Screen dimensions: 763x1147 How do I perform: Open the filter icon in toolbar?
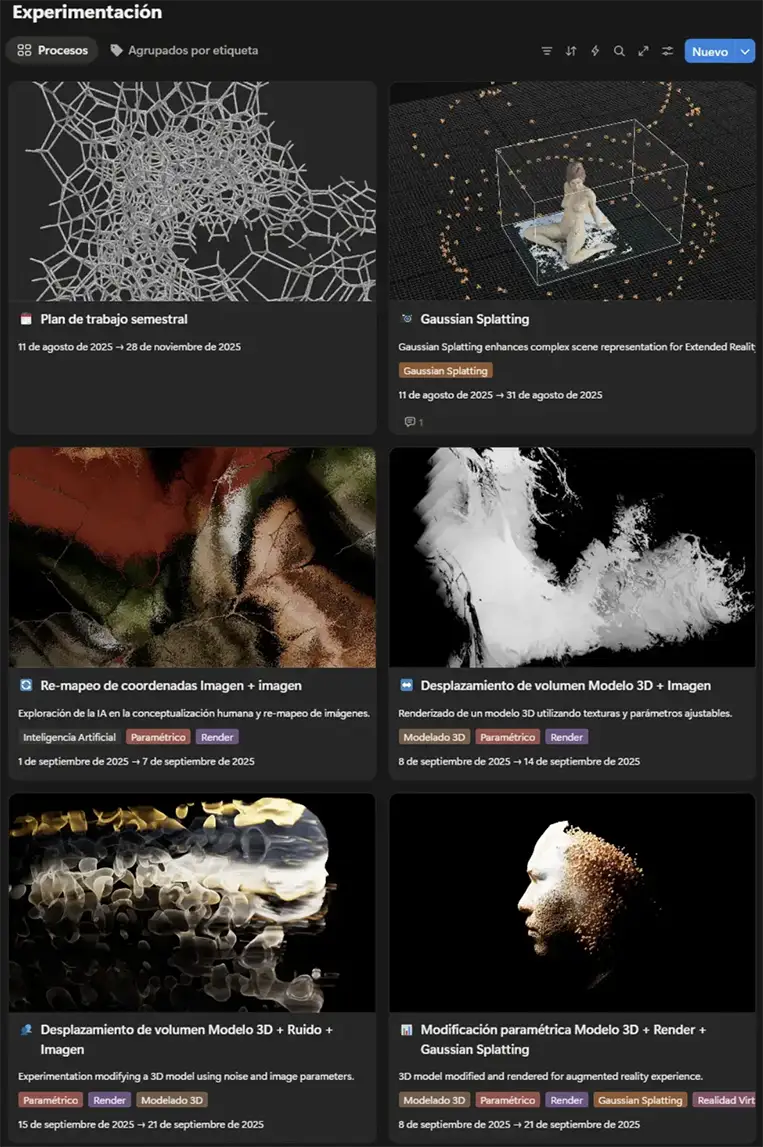pyautogui.click(x=546, y=51)
